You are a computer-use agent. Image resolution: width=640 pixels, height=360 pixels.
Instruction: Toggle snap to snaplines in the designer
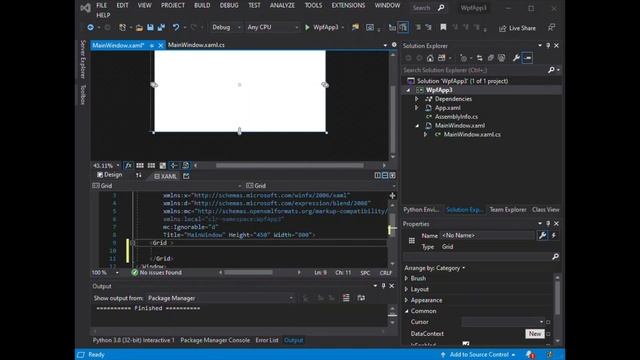point(174,165)
